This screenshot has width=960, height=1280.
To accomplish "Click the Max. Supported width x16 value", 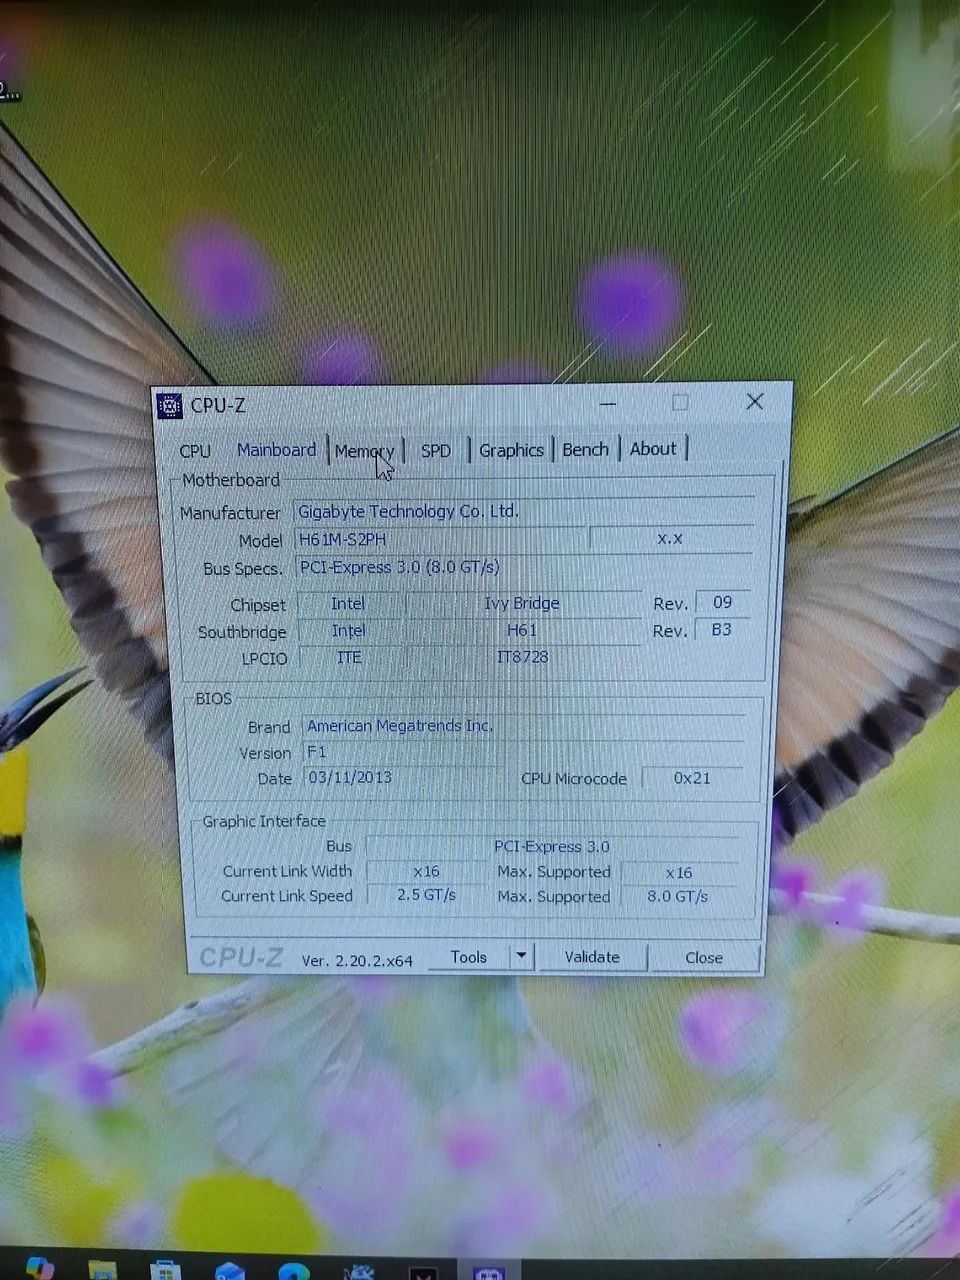I will click(x=679, y=873).
